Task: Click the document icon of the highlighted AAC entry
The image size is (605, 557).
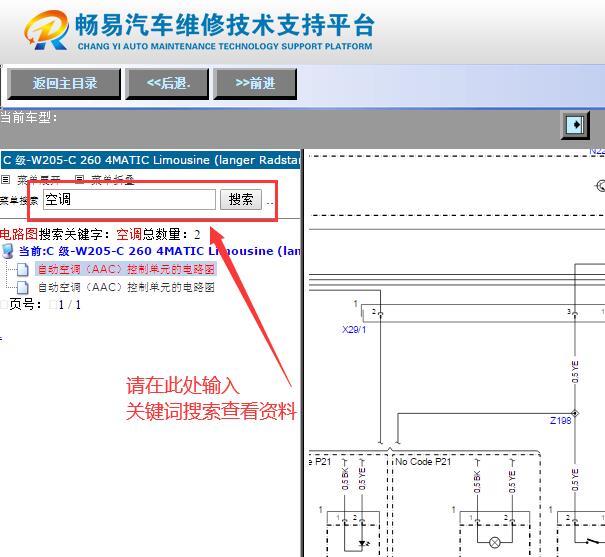Action: coord(23,270)
